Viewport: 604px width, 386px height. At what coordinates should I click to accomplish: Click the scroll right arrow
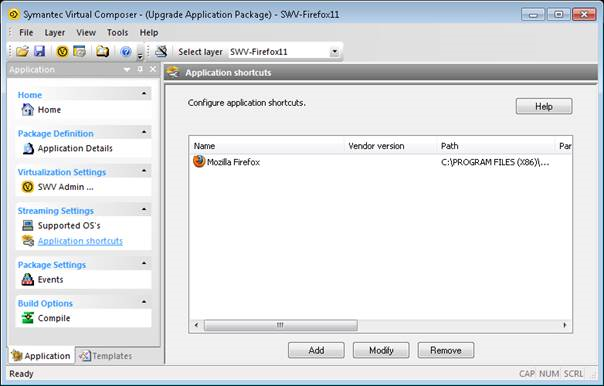tap(565, 325)
